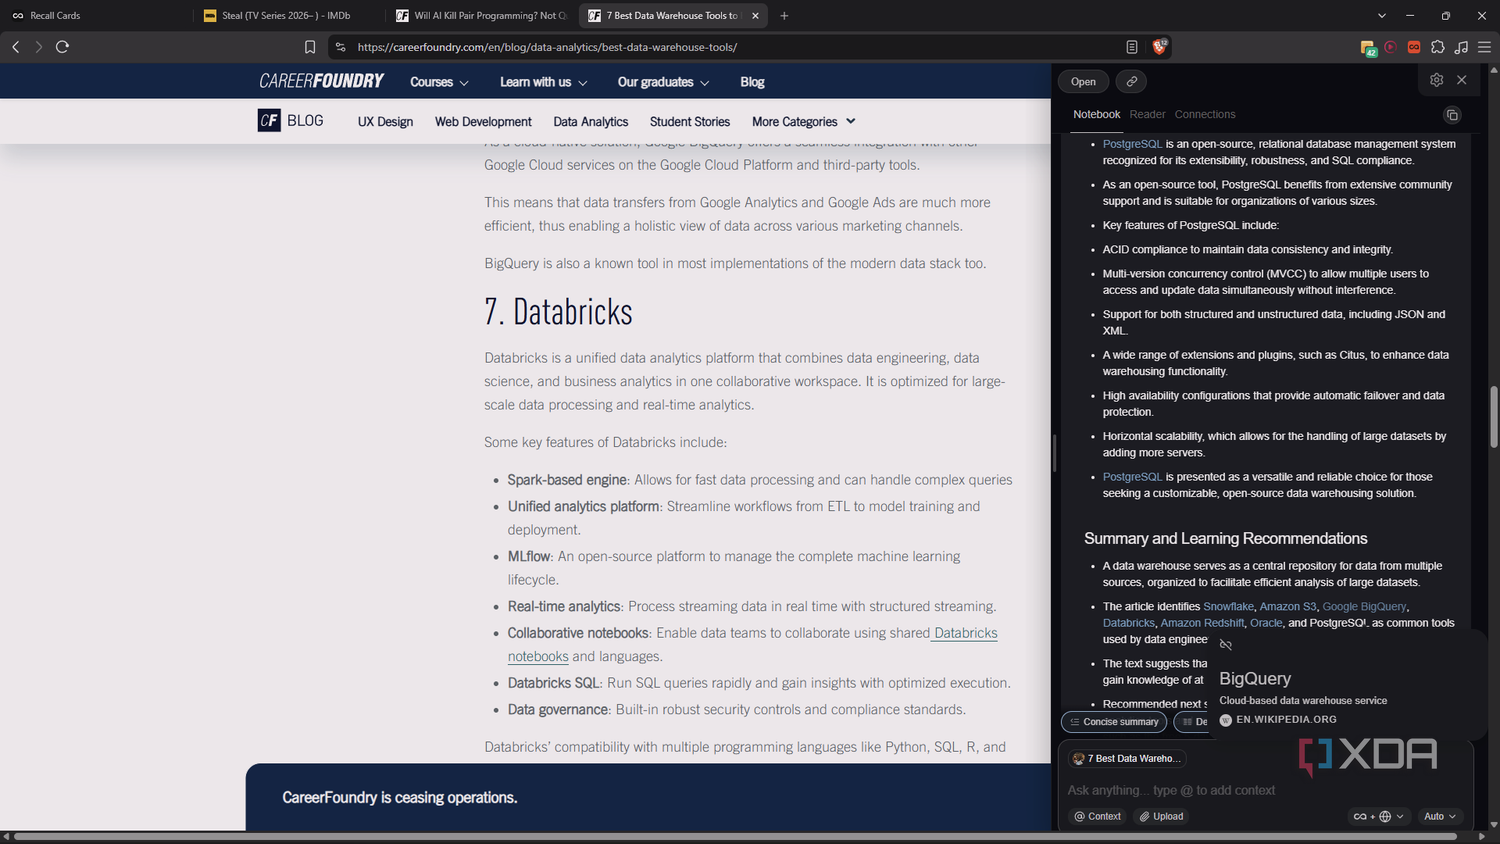Open sidebar settings gear
This screenshot has height=844, width=1500.
(x=1437, y=80)
